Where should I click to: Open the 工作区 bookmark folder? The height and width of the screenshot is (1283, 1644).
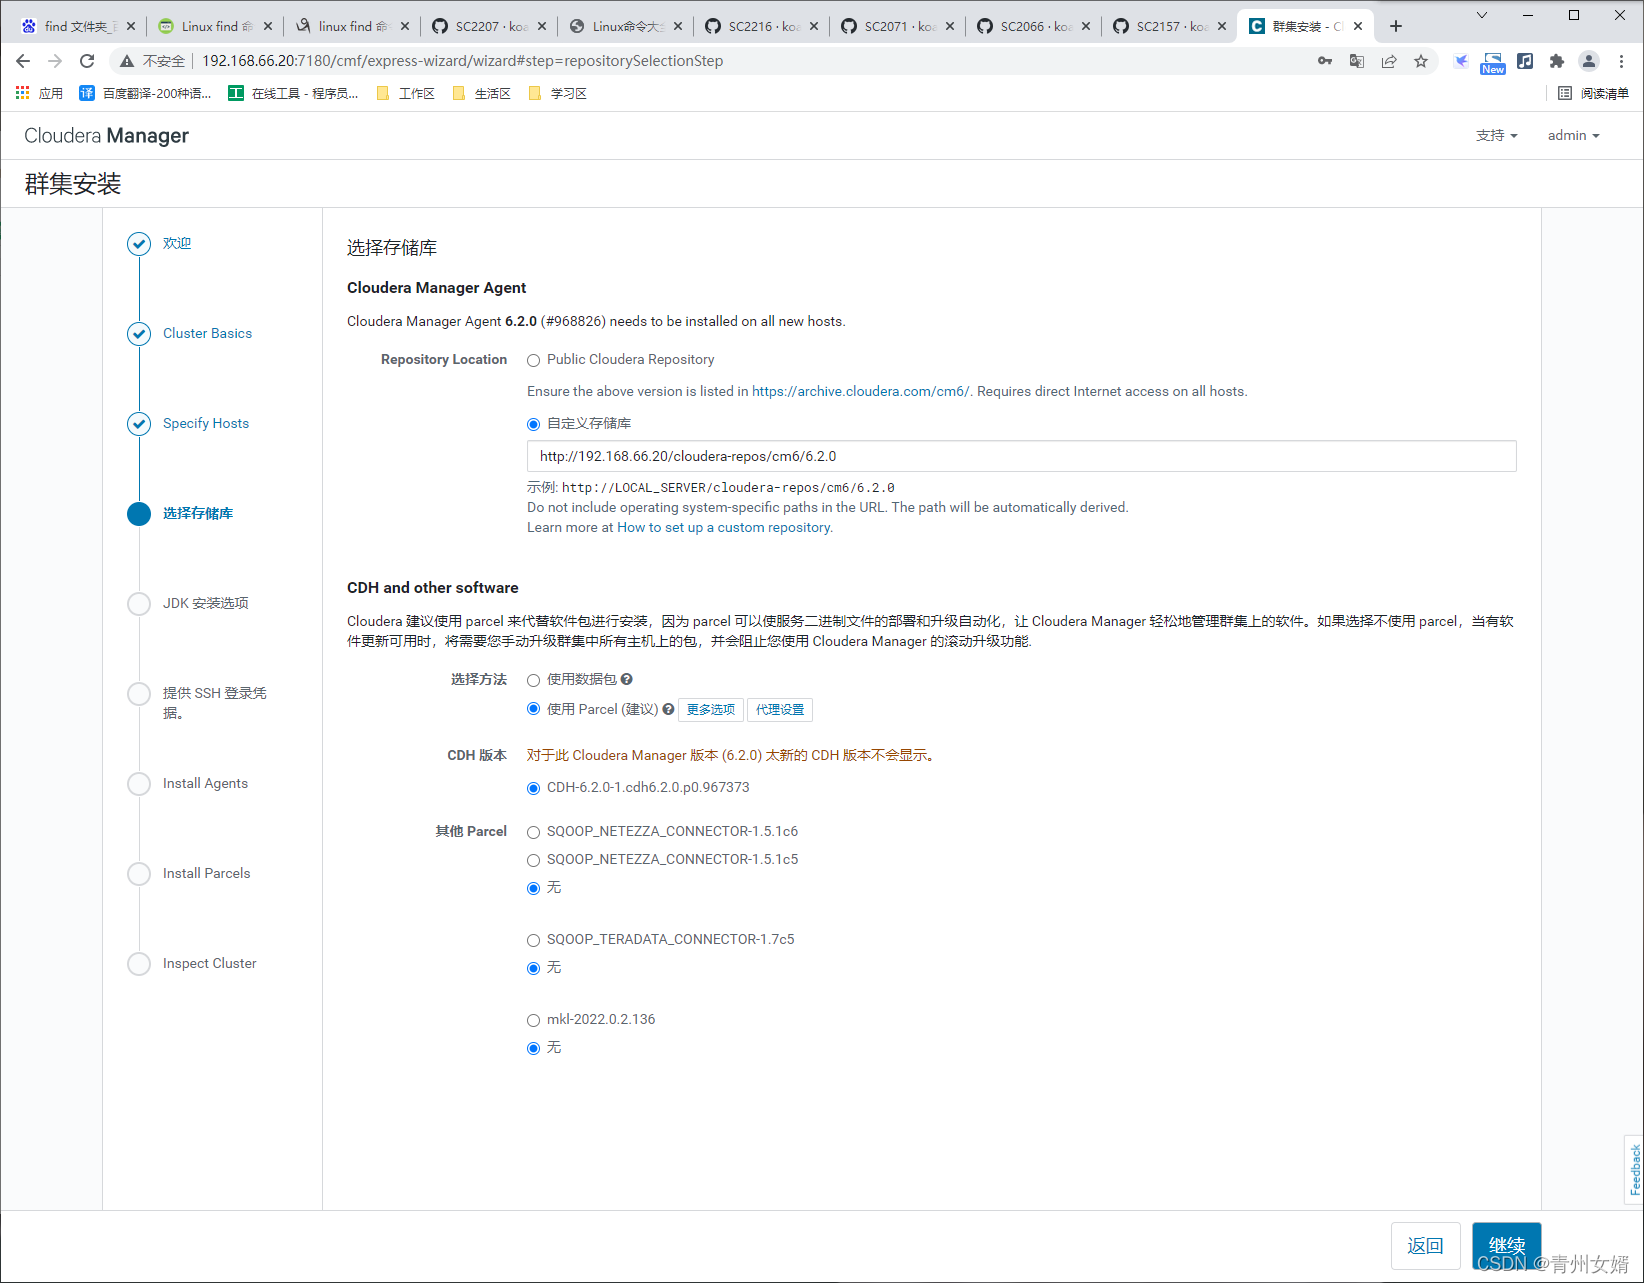tap(405, 93)
